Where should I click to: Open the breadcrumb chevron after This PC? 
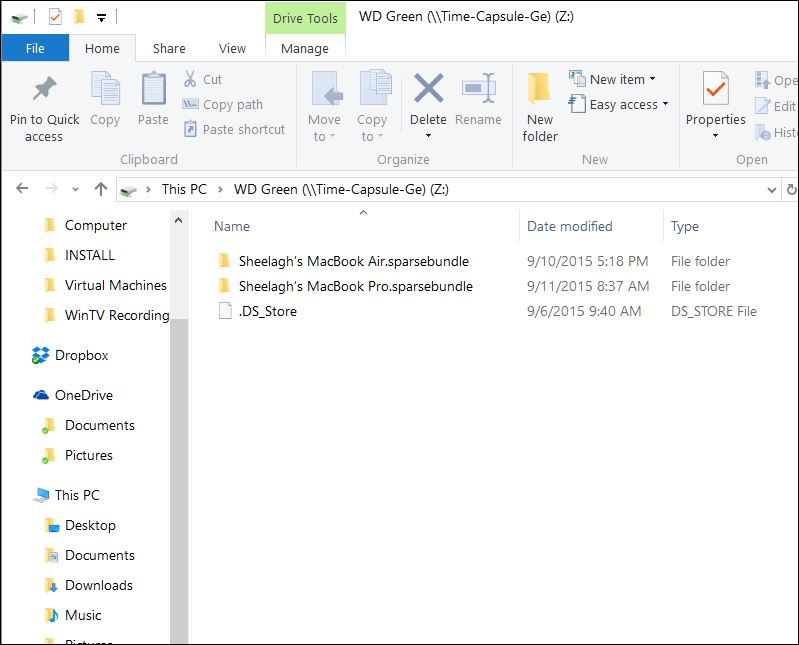point(220,190)
